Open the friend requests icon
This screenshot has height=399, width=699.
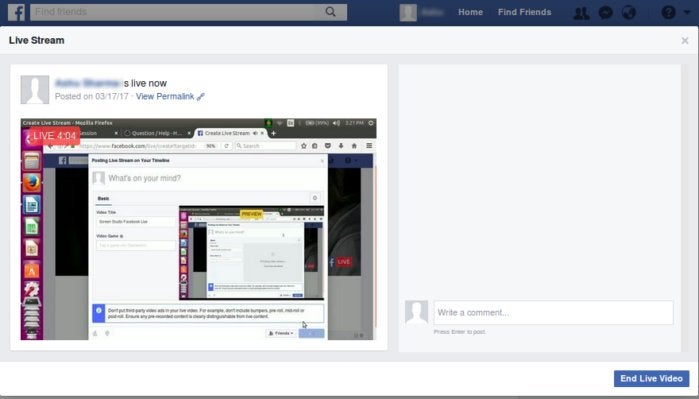click(x=581, y=12)
